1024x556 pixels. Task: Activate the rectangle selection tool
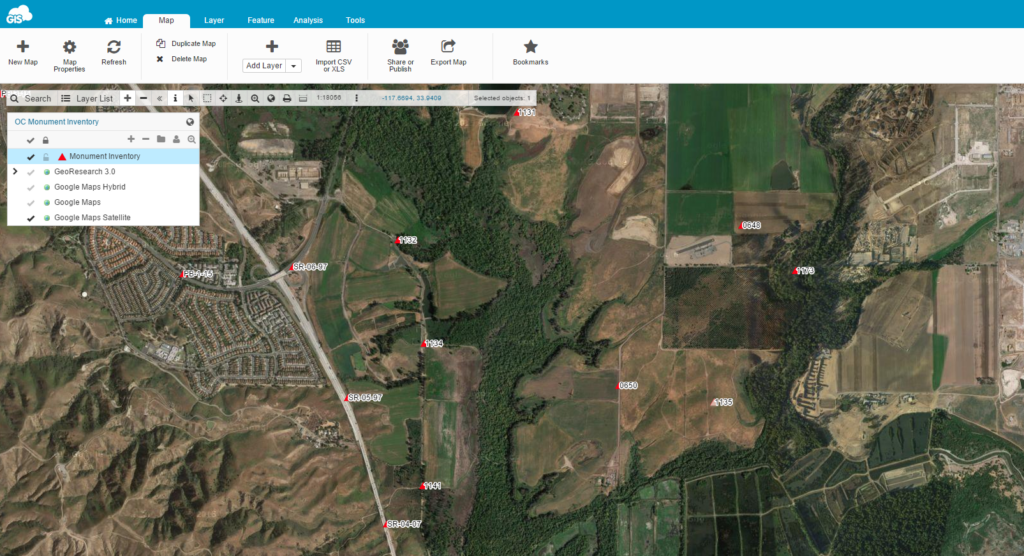click(207, 98)
